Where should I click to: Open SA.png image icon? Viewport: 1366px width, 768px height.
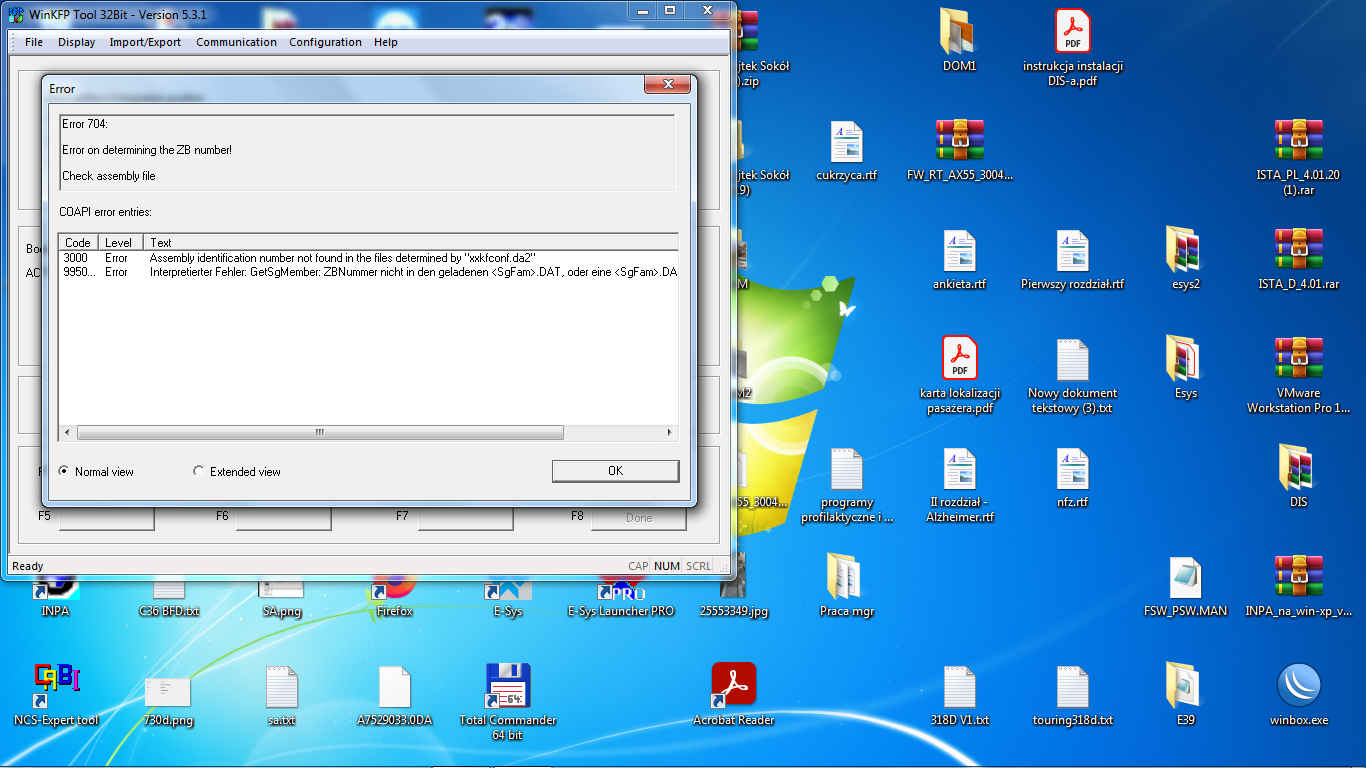pos(281,593)
